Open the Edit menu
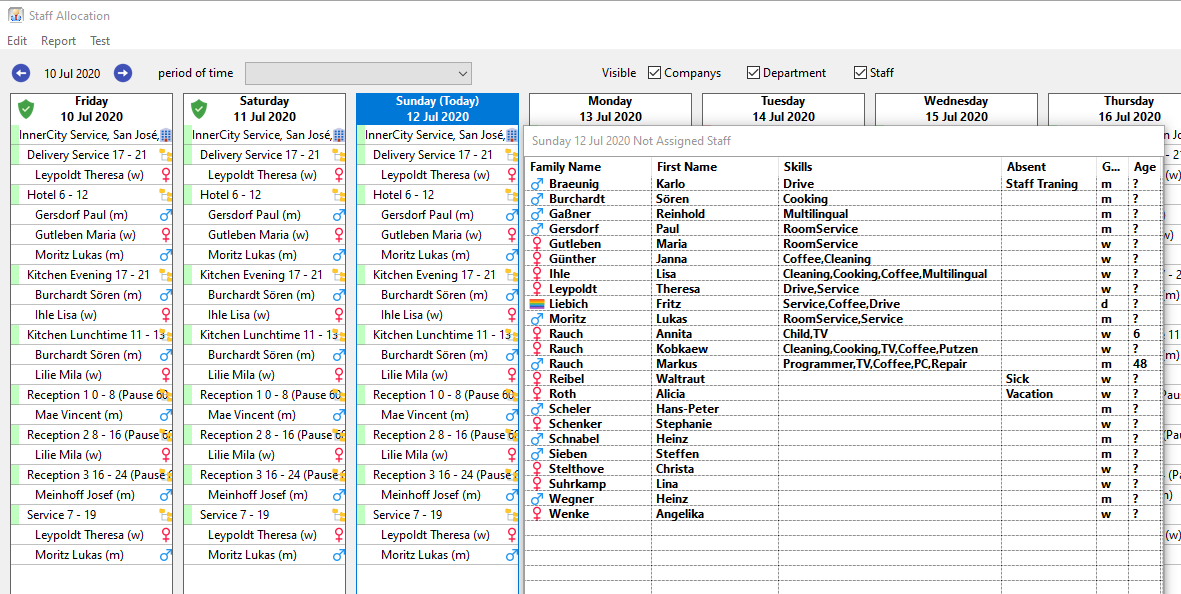The image size is (1181, 594). [17, 41]
